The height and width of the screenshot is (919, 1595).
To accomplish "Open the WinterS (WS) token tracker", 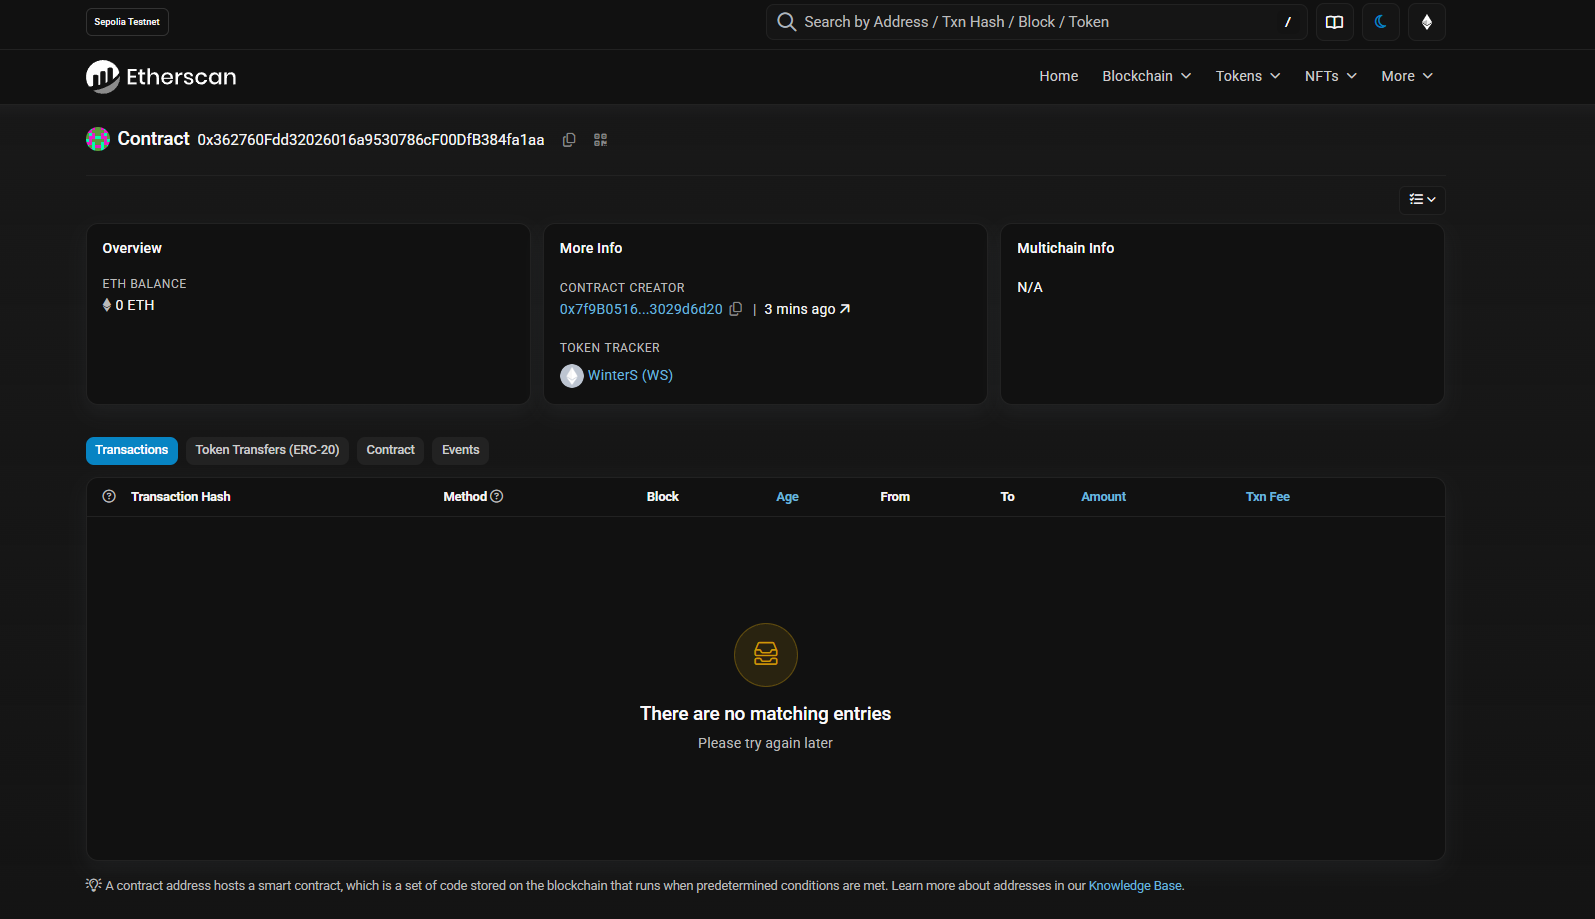I will [630, 376].
